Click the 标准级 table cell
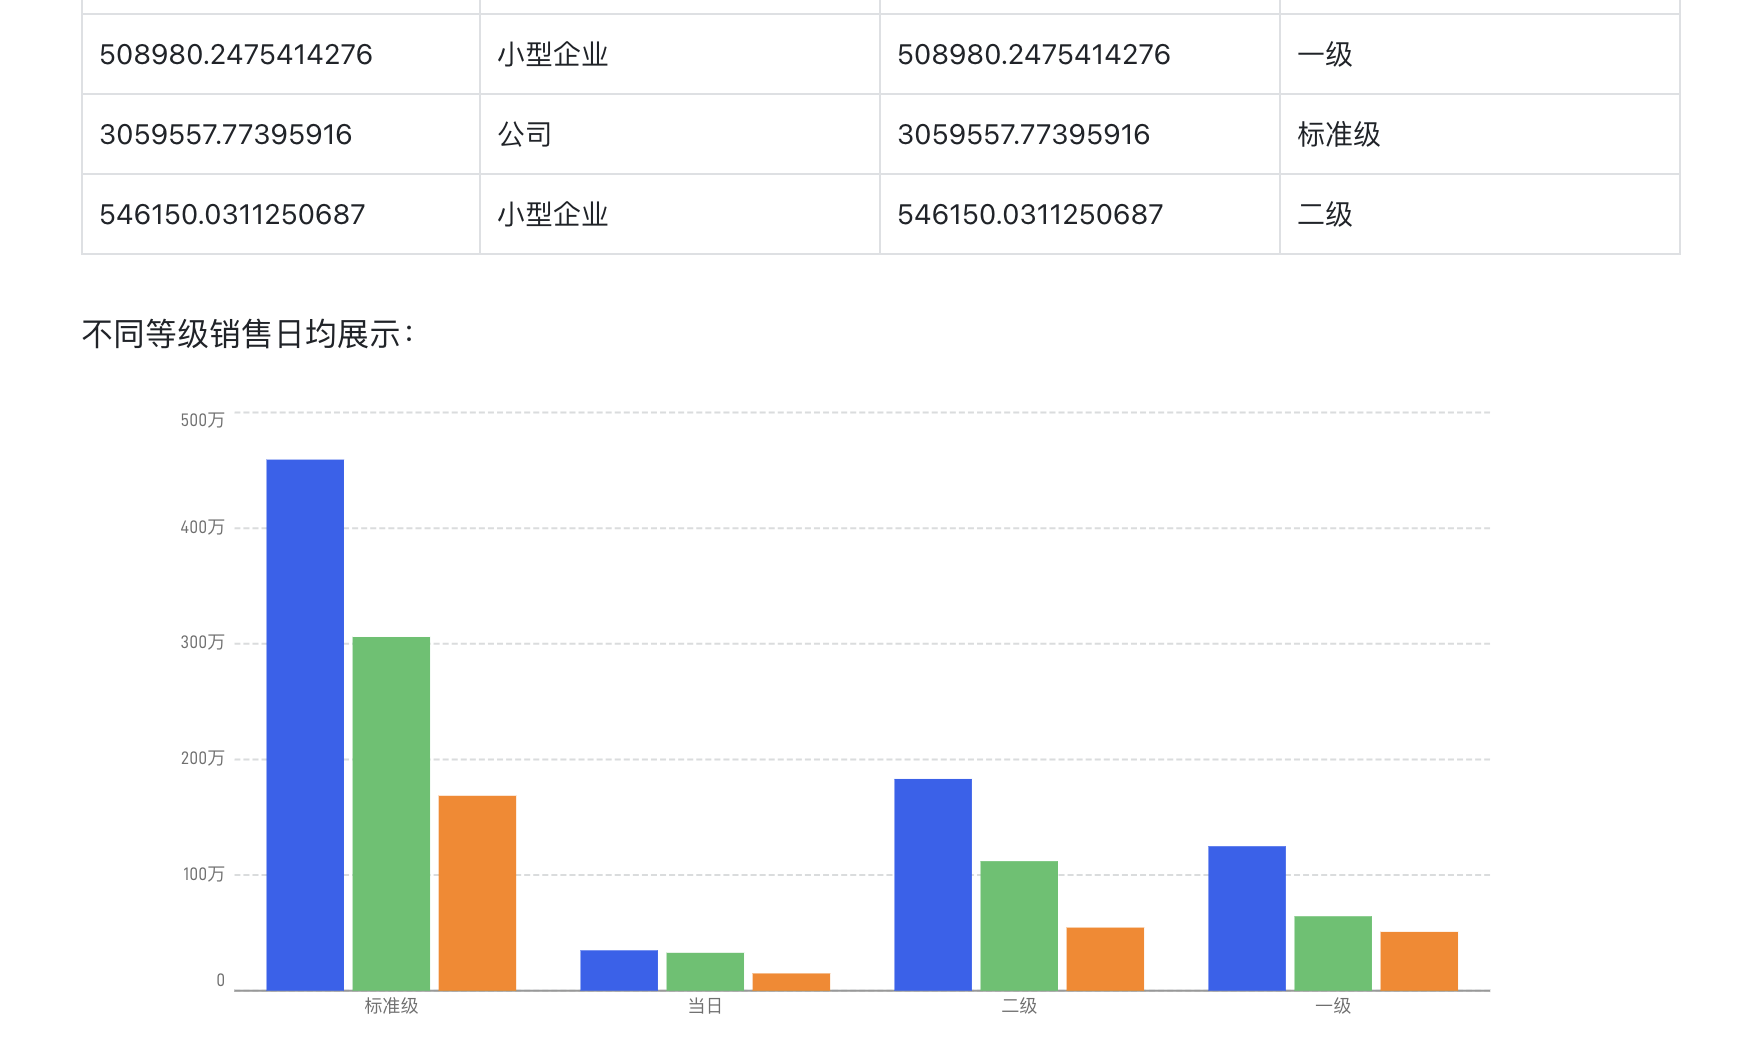 (1480, 134)
